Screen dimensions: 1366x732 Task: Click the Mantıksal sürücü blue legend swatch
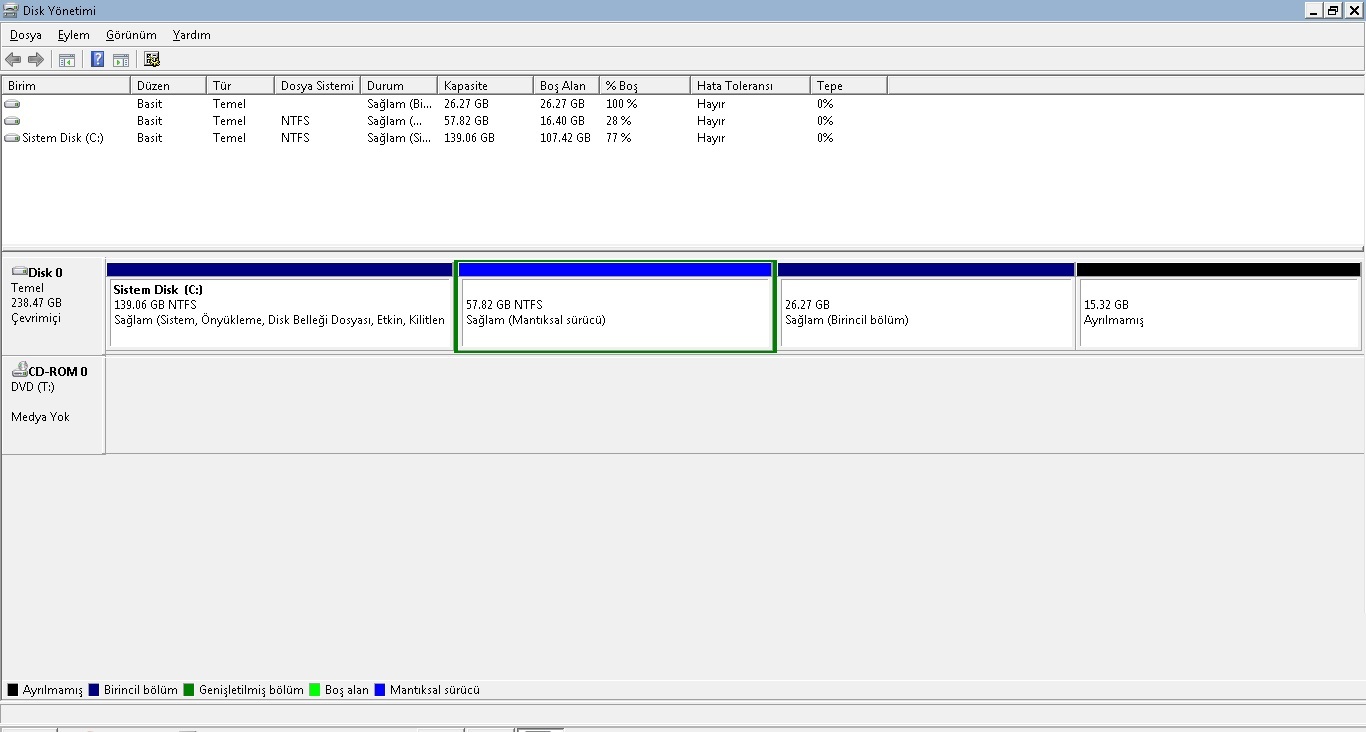(380, 690)
